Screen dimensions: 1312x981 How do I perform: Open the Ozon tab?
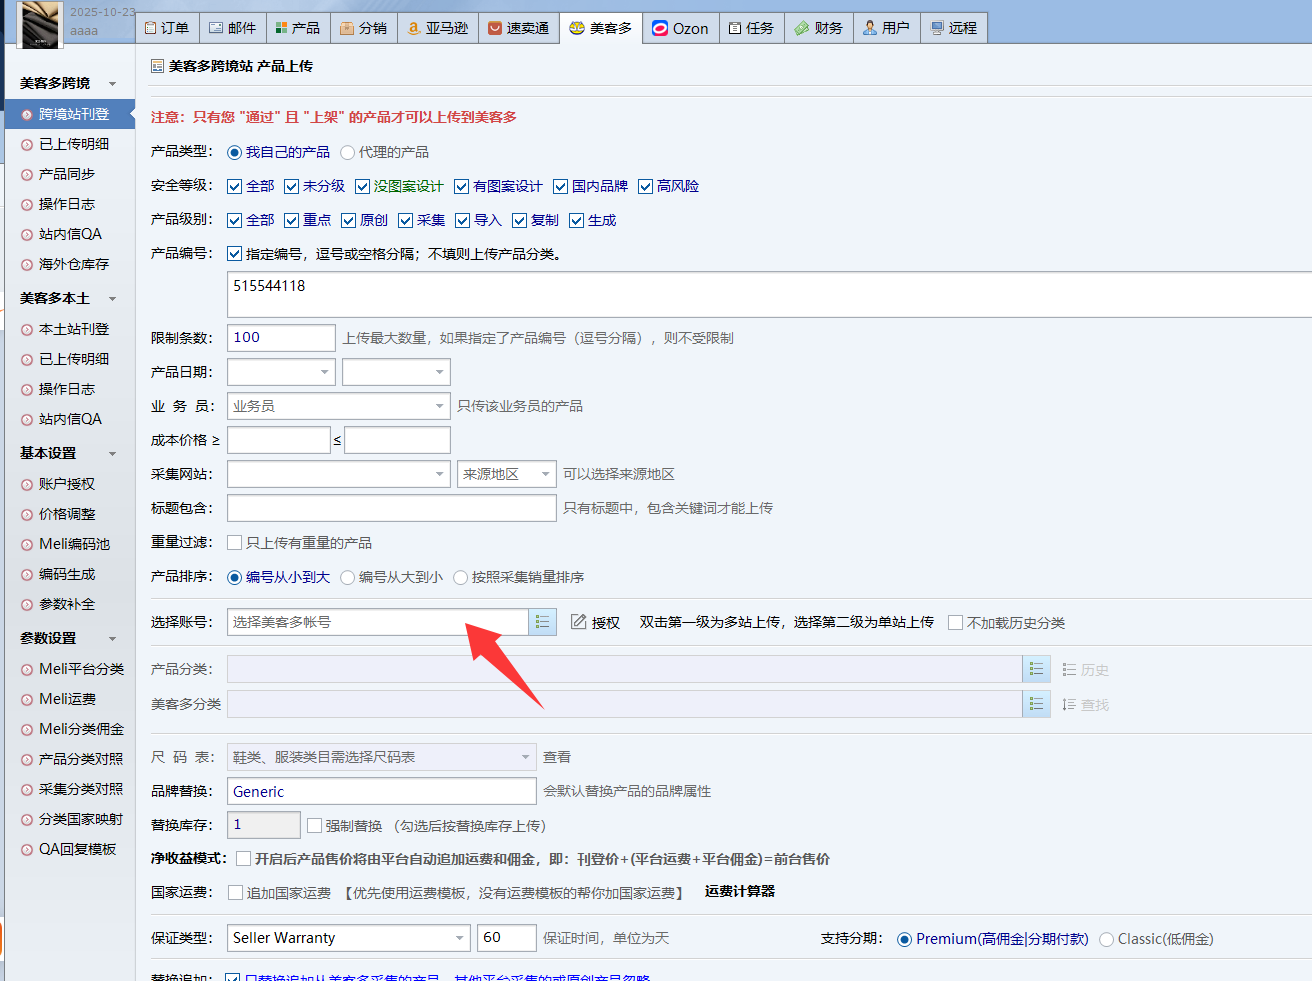point(680,28)
